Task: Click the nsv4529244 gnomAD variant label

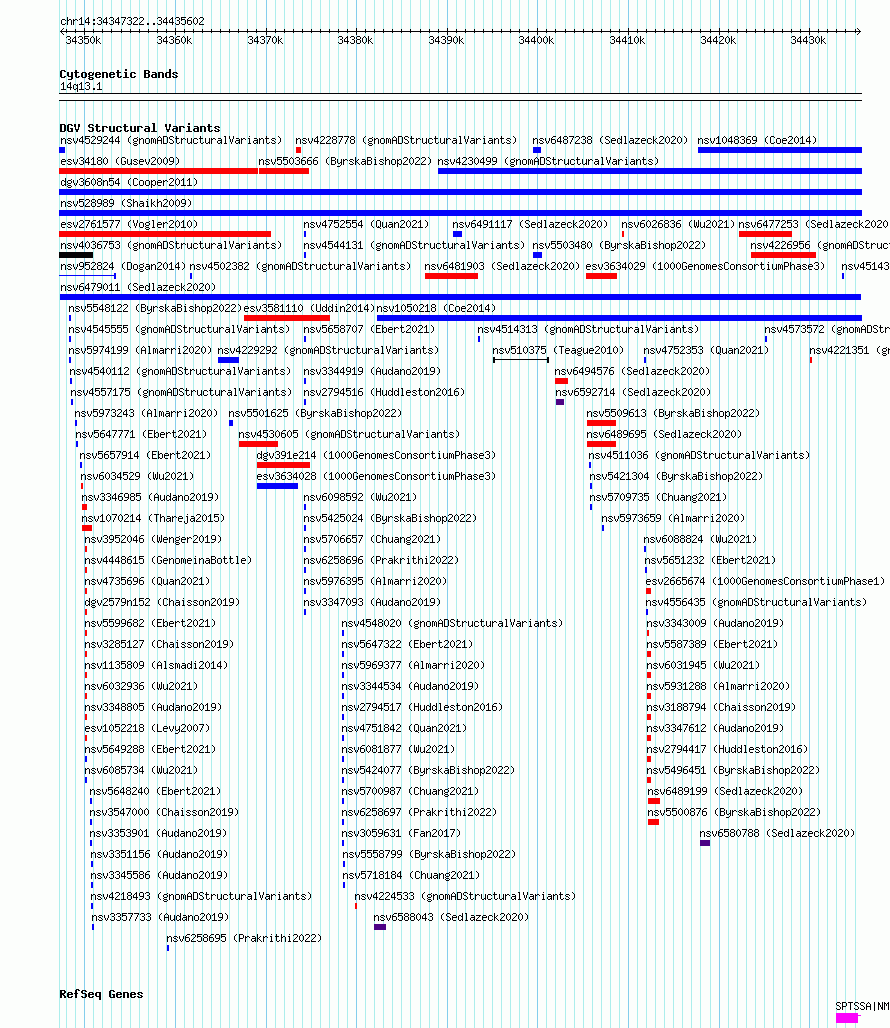Action: [x=171, y=140]
